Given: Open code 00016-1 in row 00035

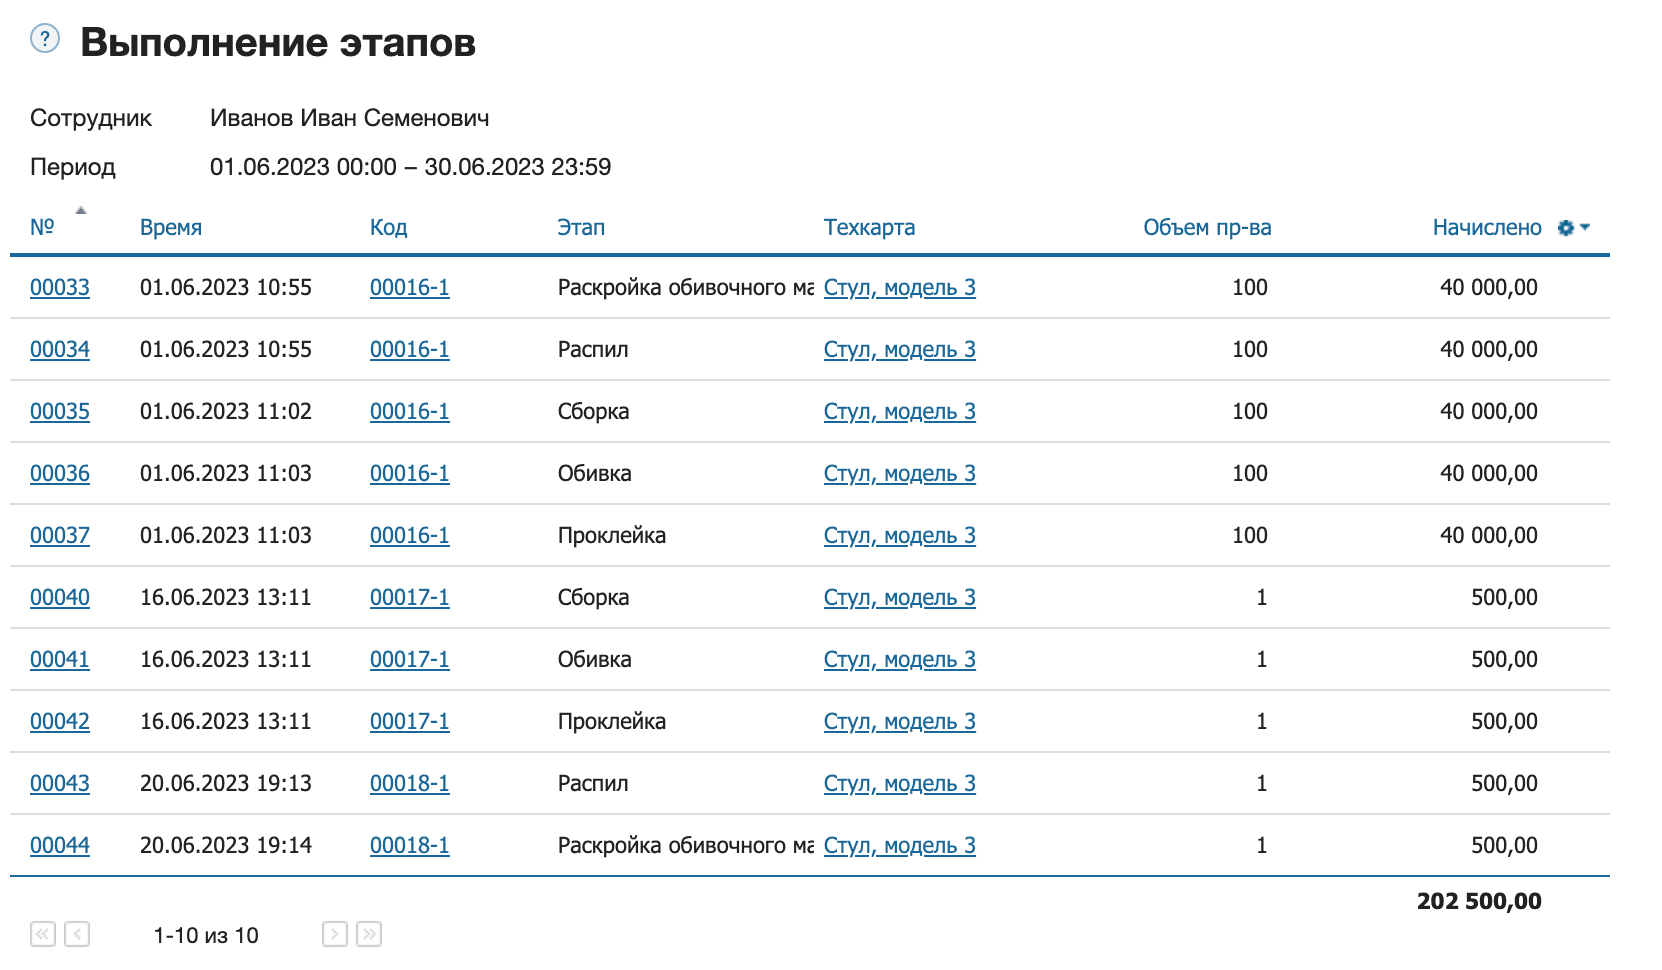Looking at the screenshot, I should coord(409,411).
